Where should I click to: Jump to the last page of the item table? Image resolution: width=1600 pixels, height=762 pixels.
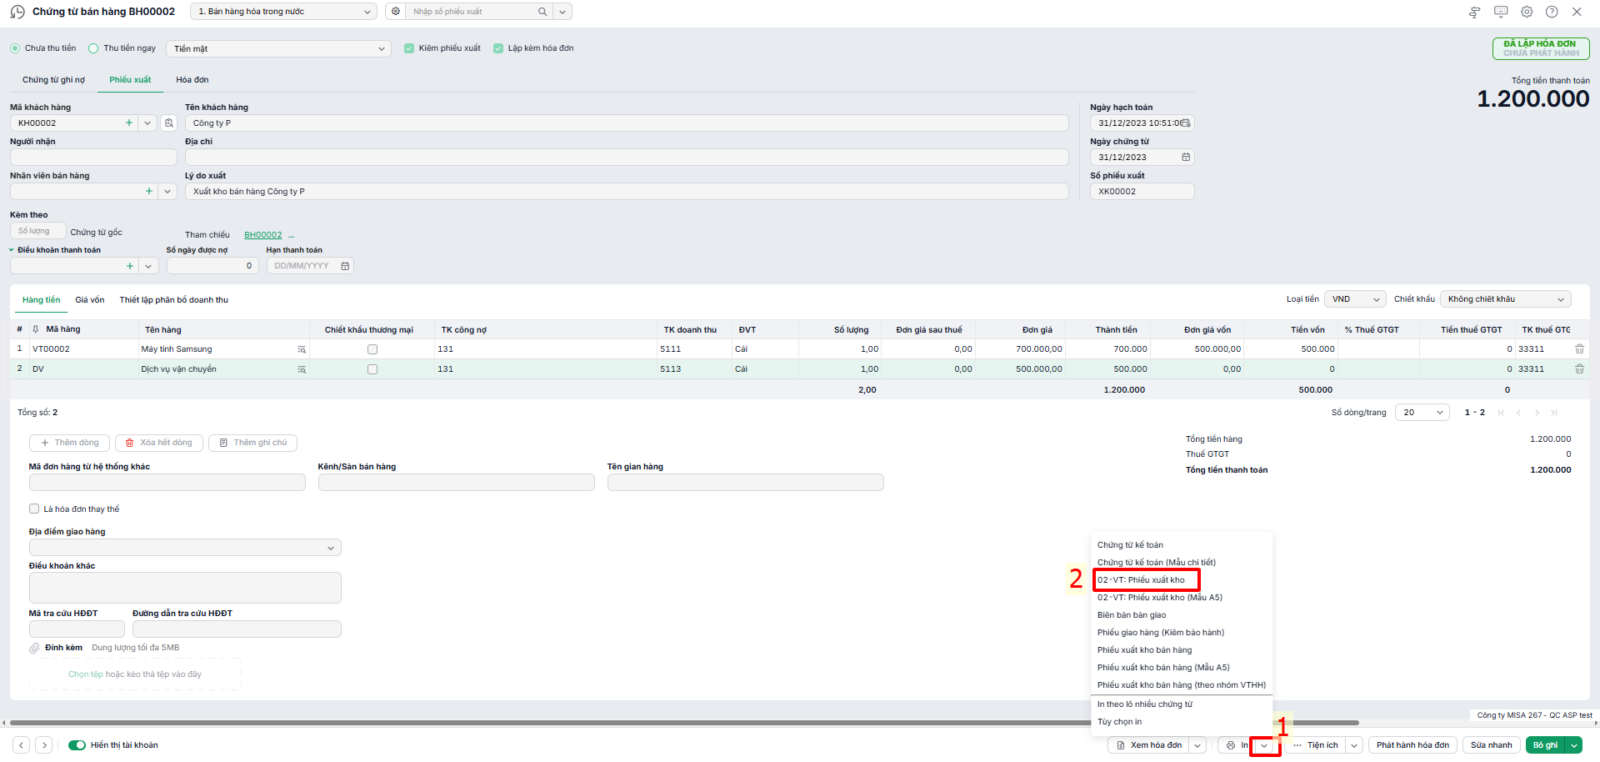pyautogui.click(x=1554, y=412)
